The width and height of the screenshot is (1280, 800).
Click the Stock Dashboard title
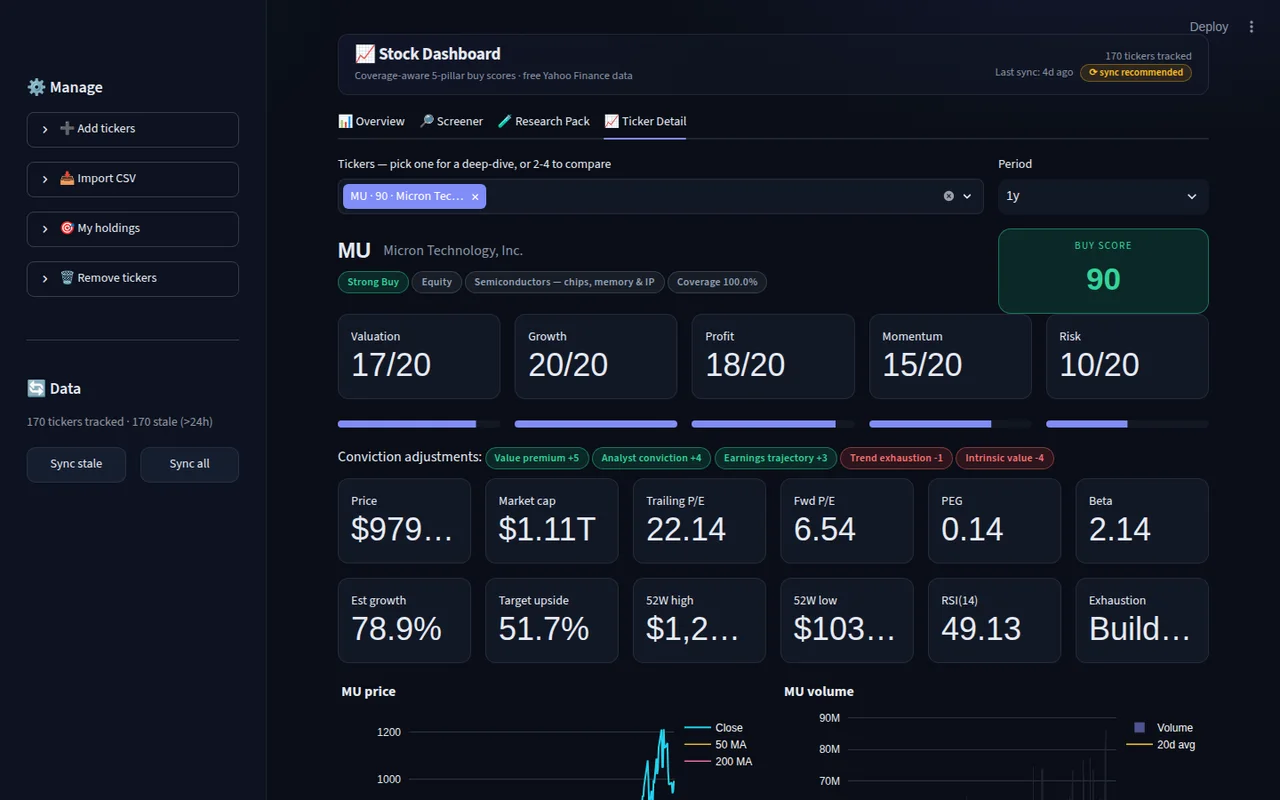pos(428,54)
